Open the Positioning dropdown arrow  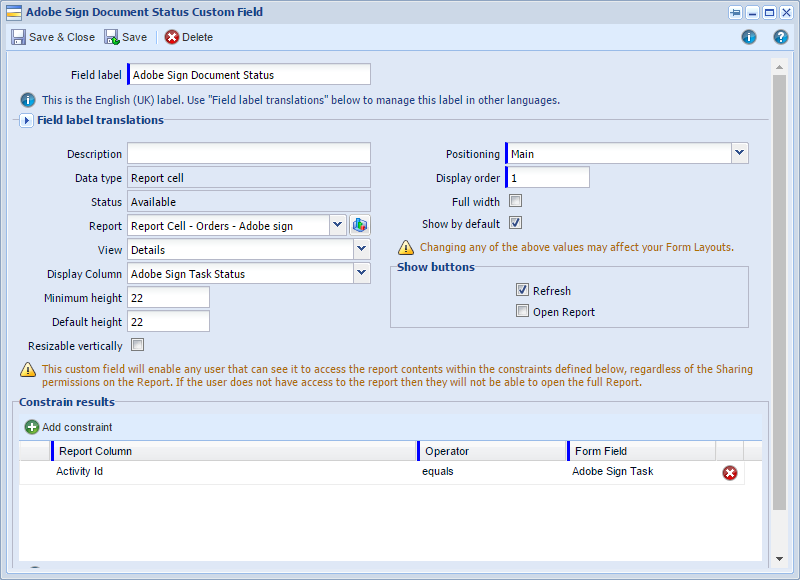click(739, 153)
